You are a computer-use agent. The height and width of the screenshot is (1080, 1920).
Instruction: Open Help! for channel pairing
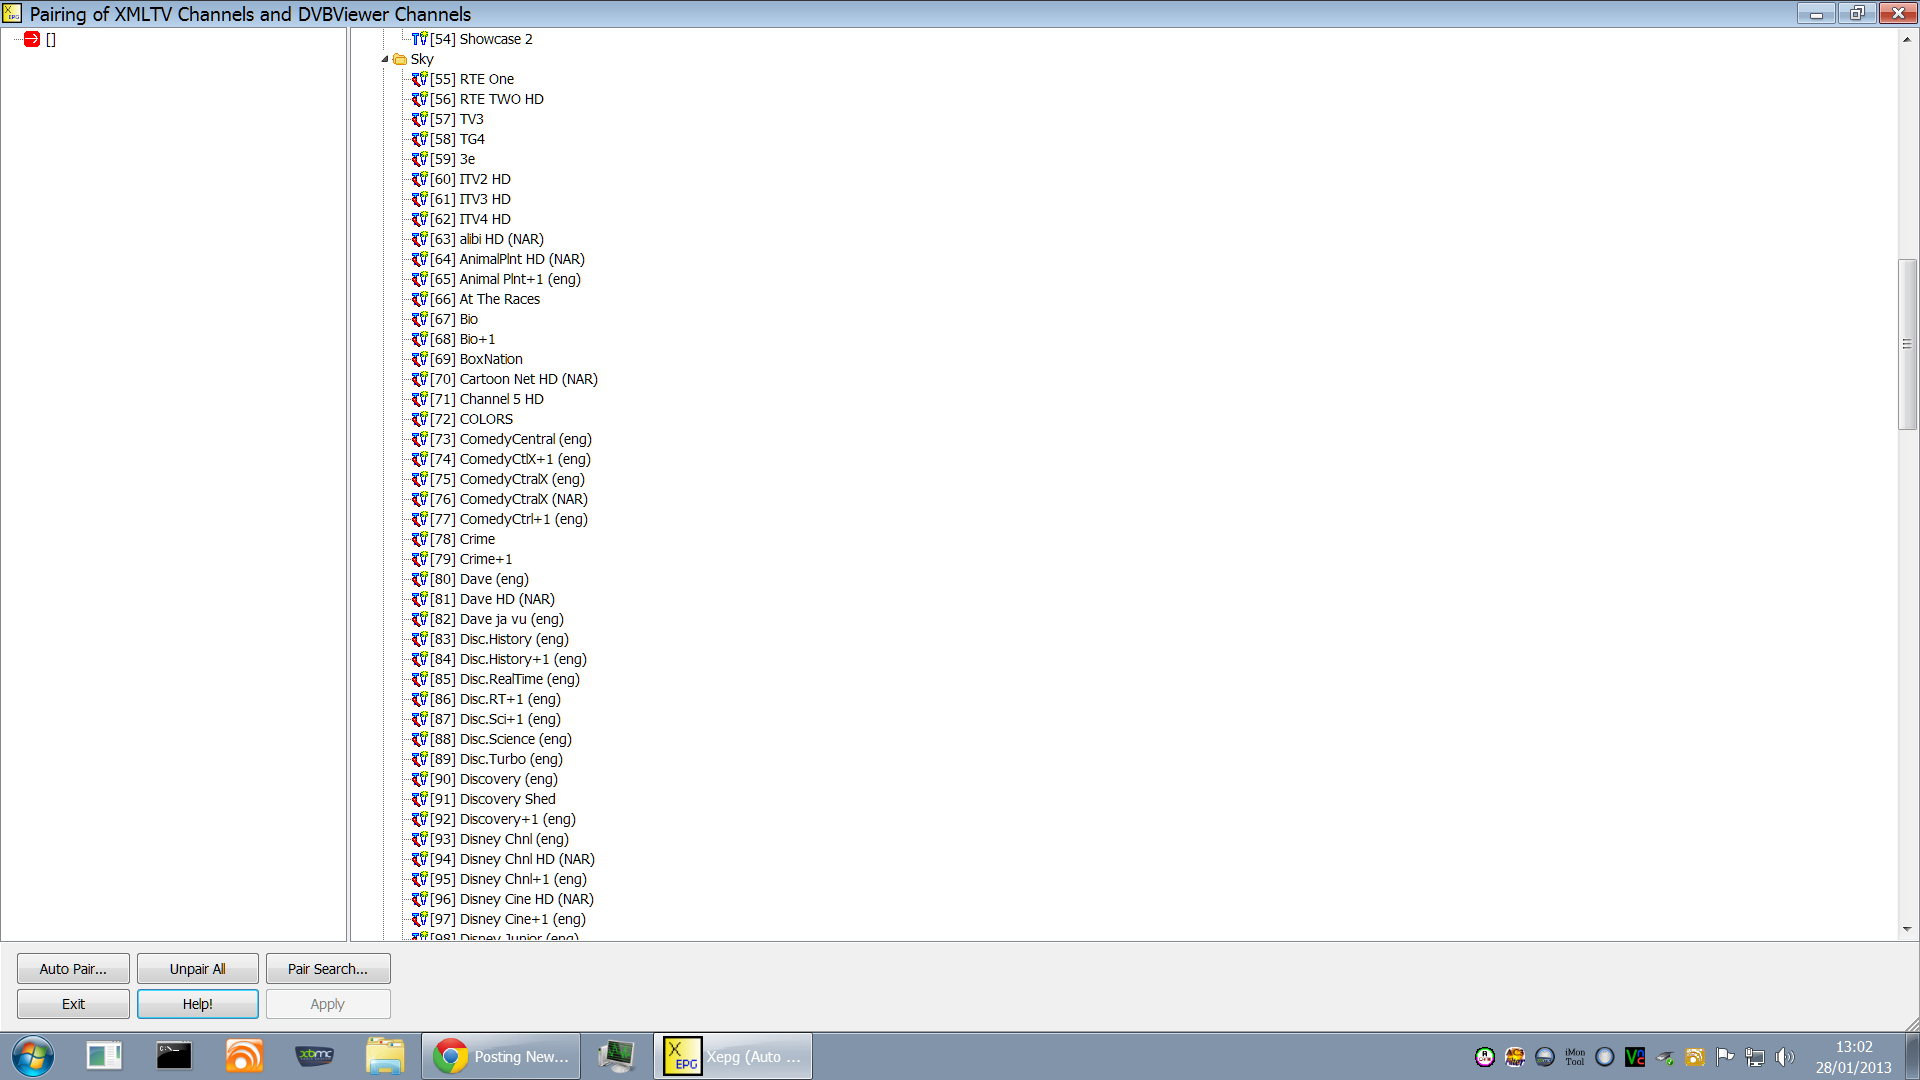(197, 1004)
